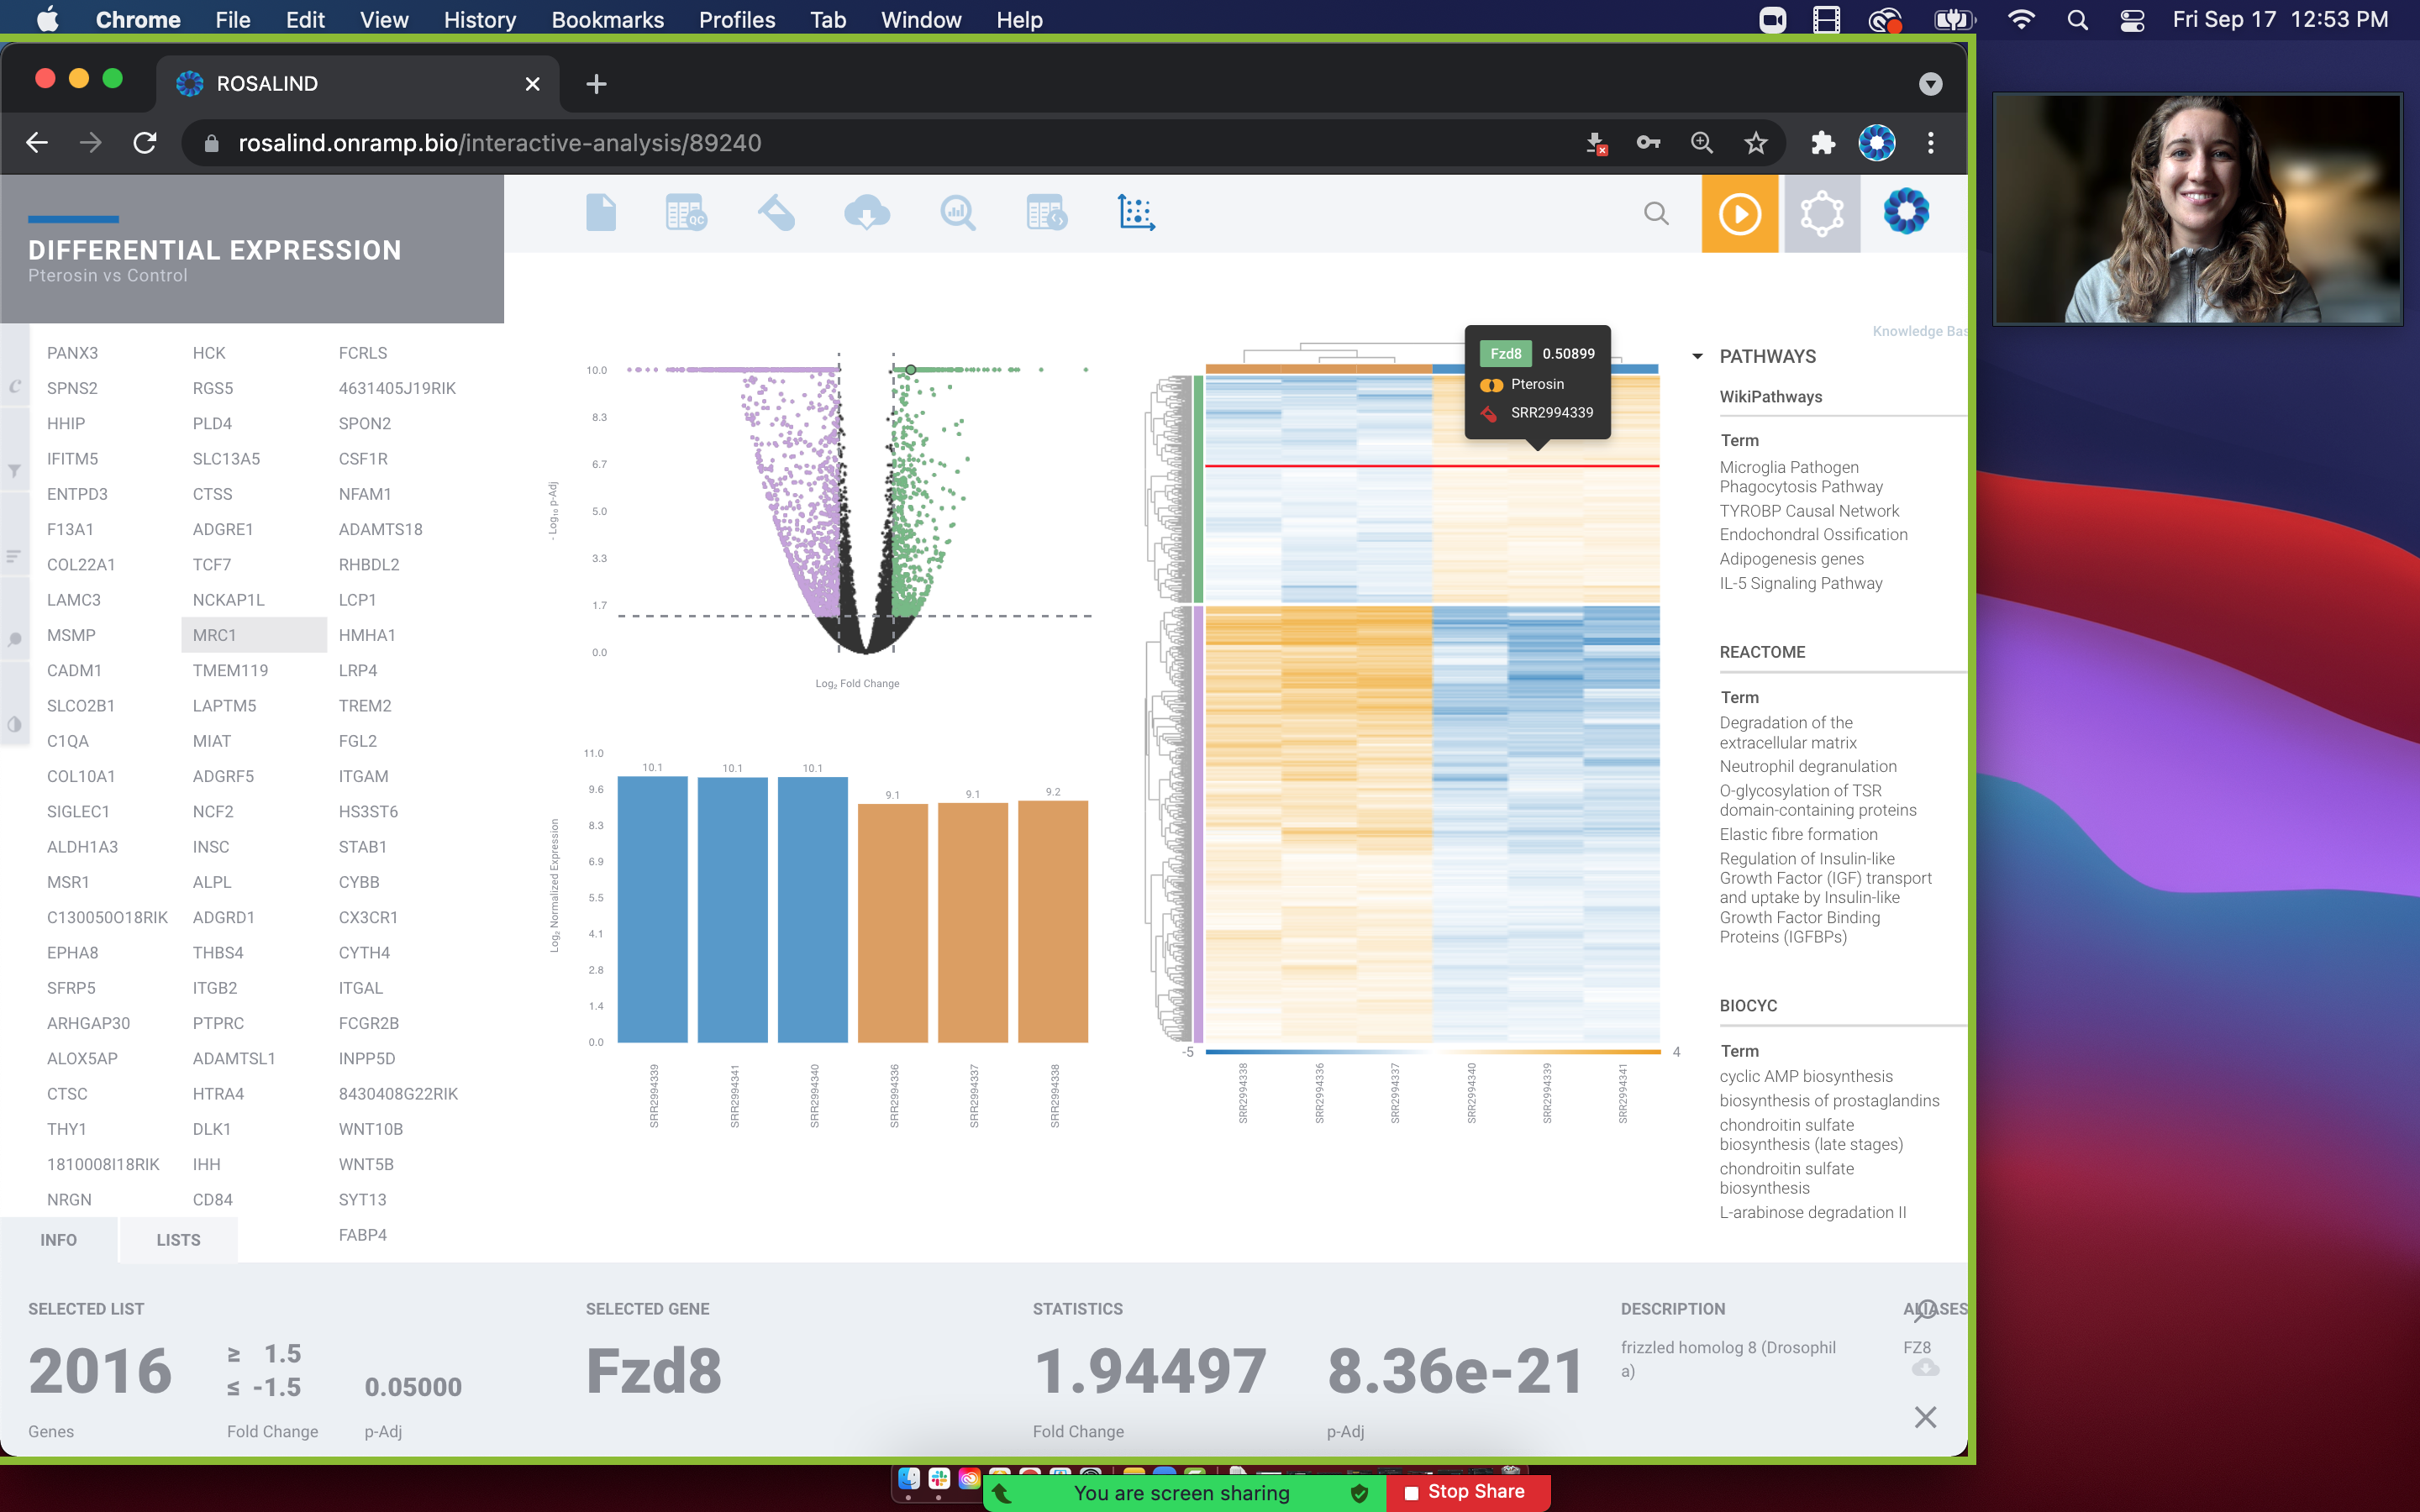Switch to the LISTS tab
This screenshot has height=1512, width=2420.
click(178, 1240)
